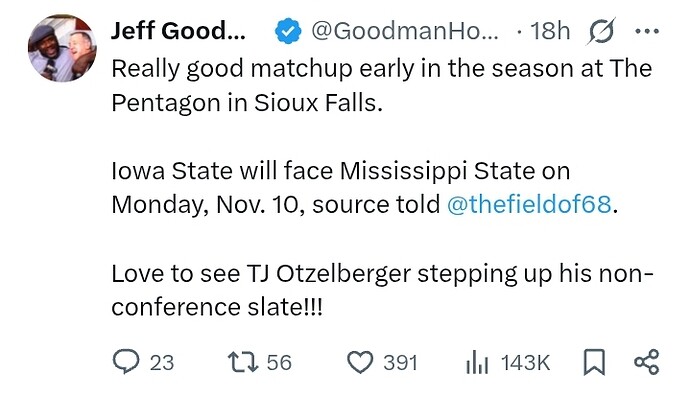Click the repost arrows icon
This screenshot has width=690, height=397.
(x=243, y=362)
